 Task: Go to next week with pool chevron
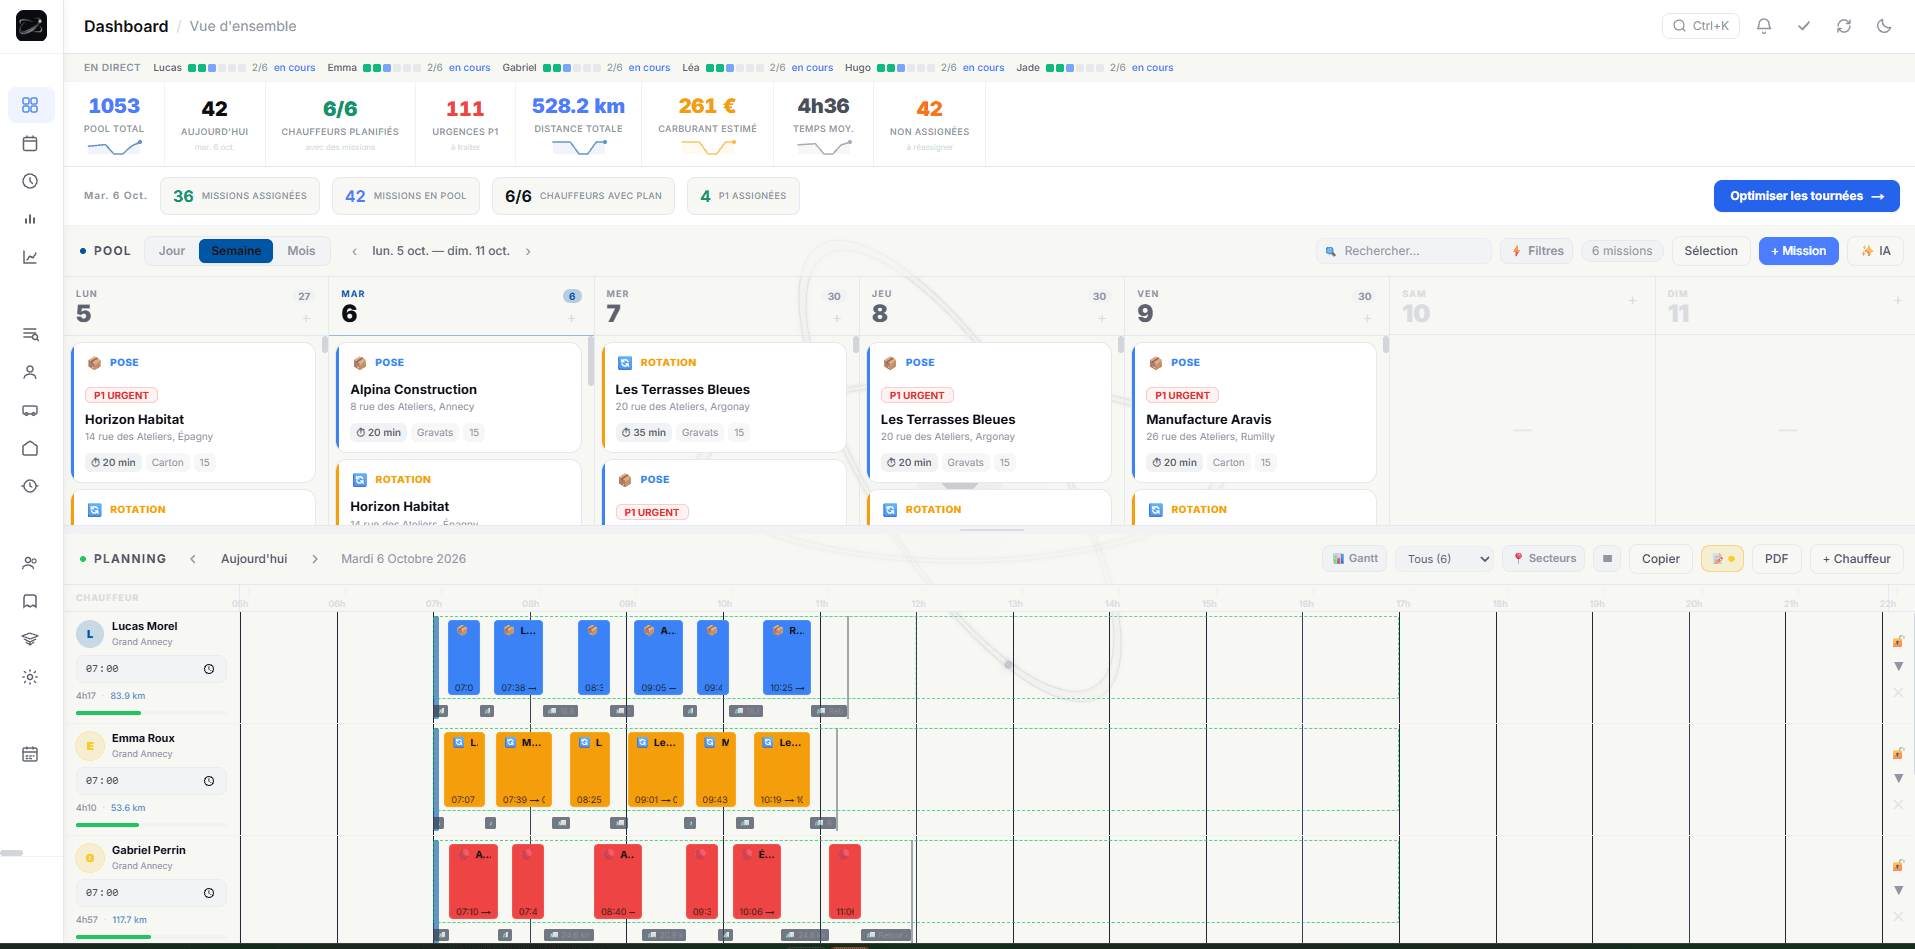point(528,251)
